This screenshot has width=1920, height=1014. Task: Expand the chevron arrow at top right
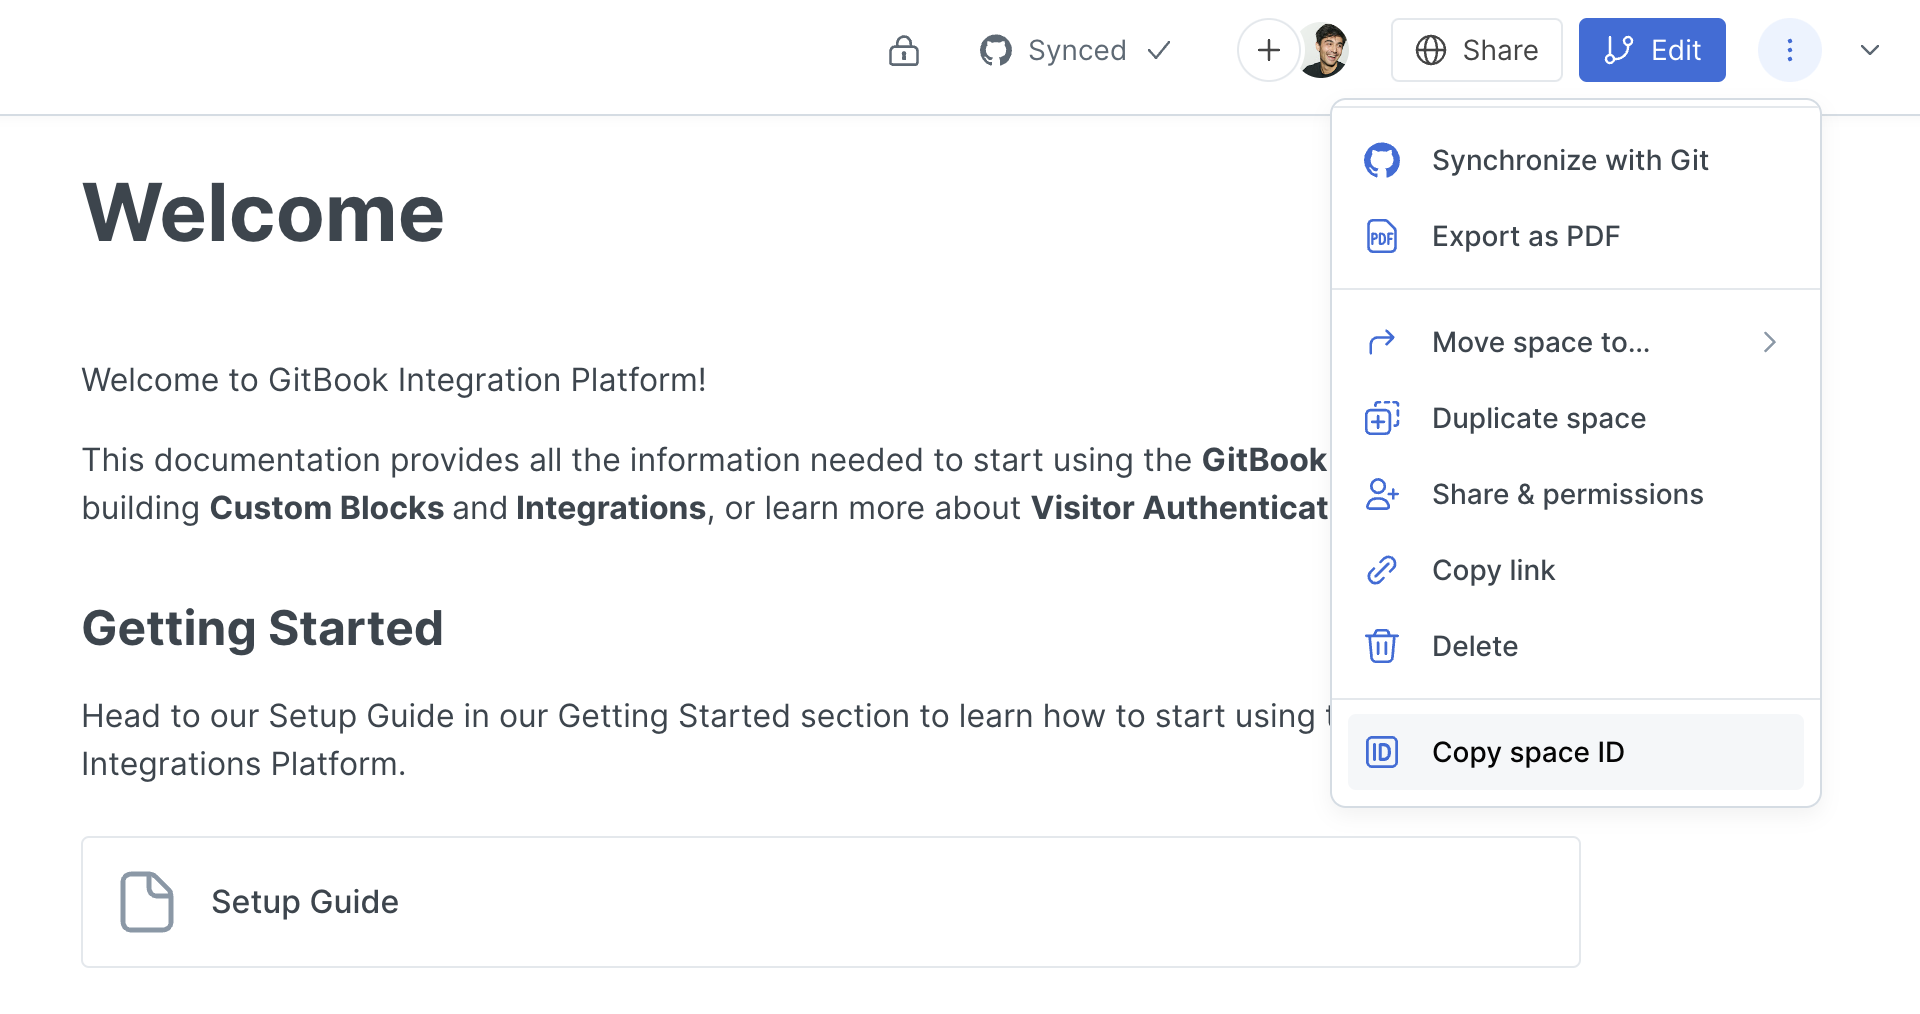[x=1869, y=50]
